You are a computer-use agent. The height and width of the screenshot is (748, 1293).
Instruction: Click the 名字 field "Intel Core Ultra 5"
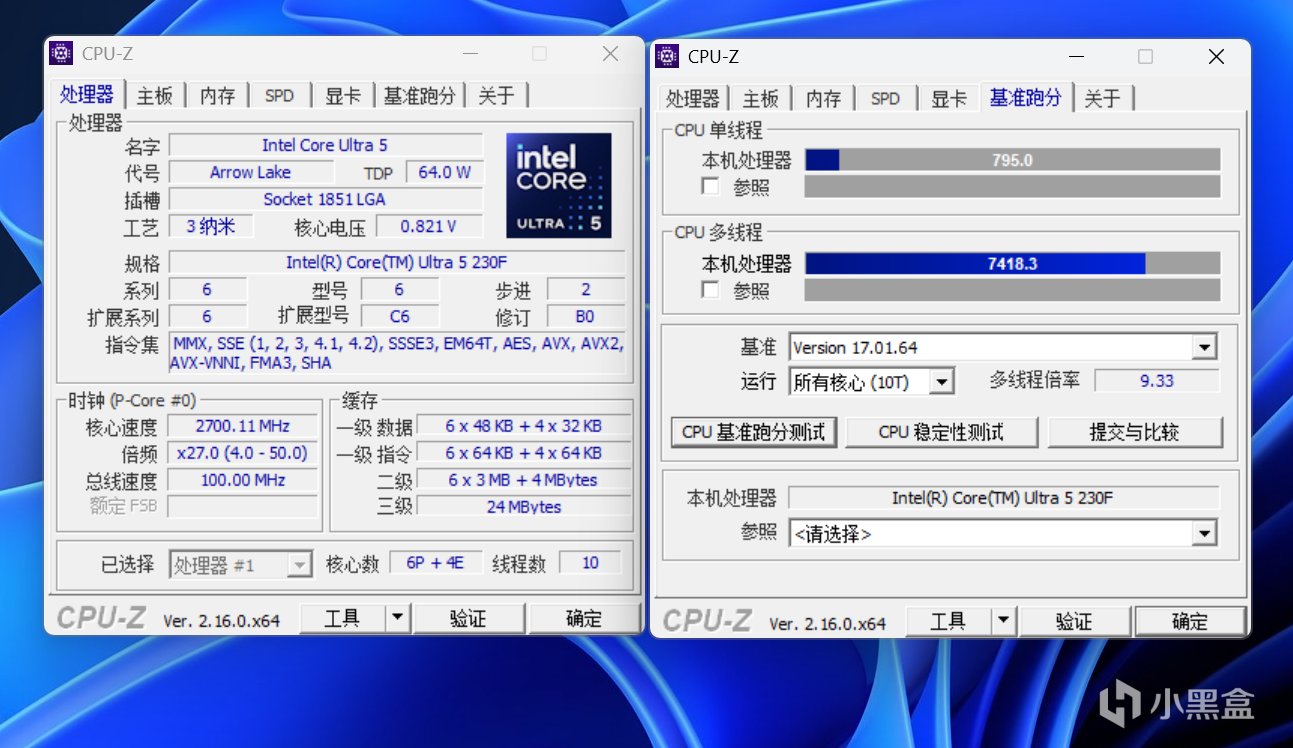coord(325,145)
